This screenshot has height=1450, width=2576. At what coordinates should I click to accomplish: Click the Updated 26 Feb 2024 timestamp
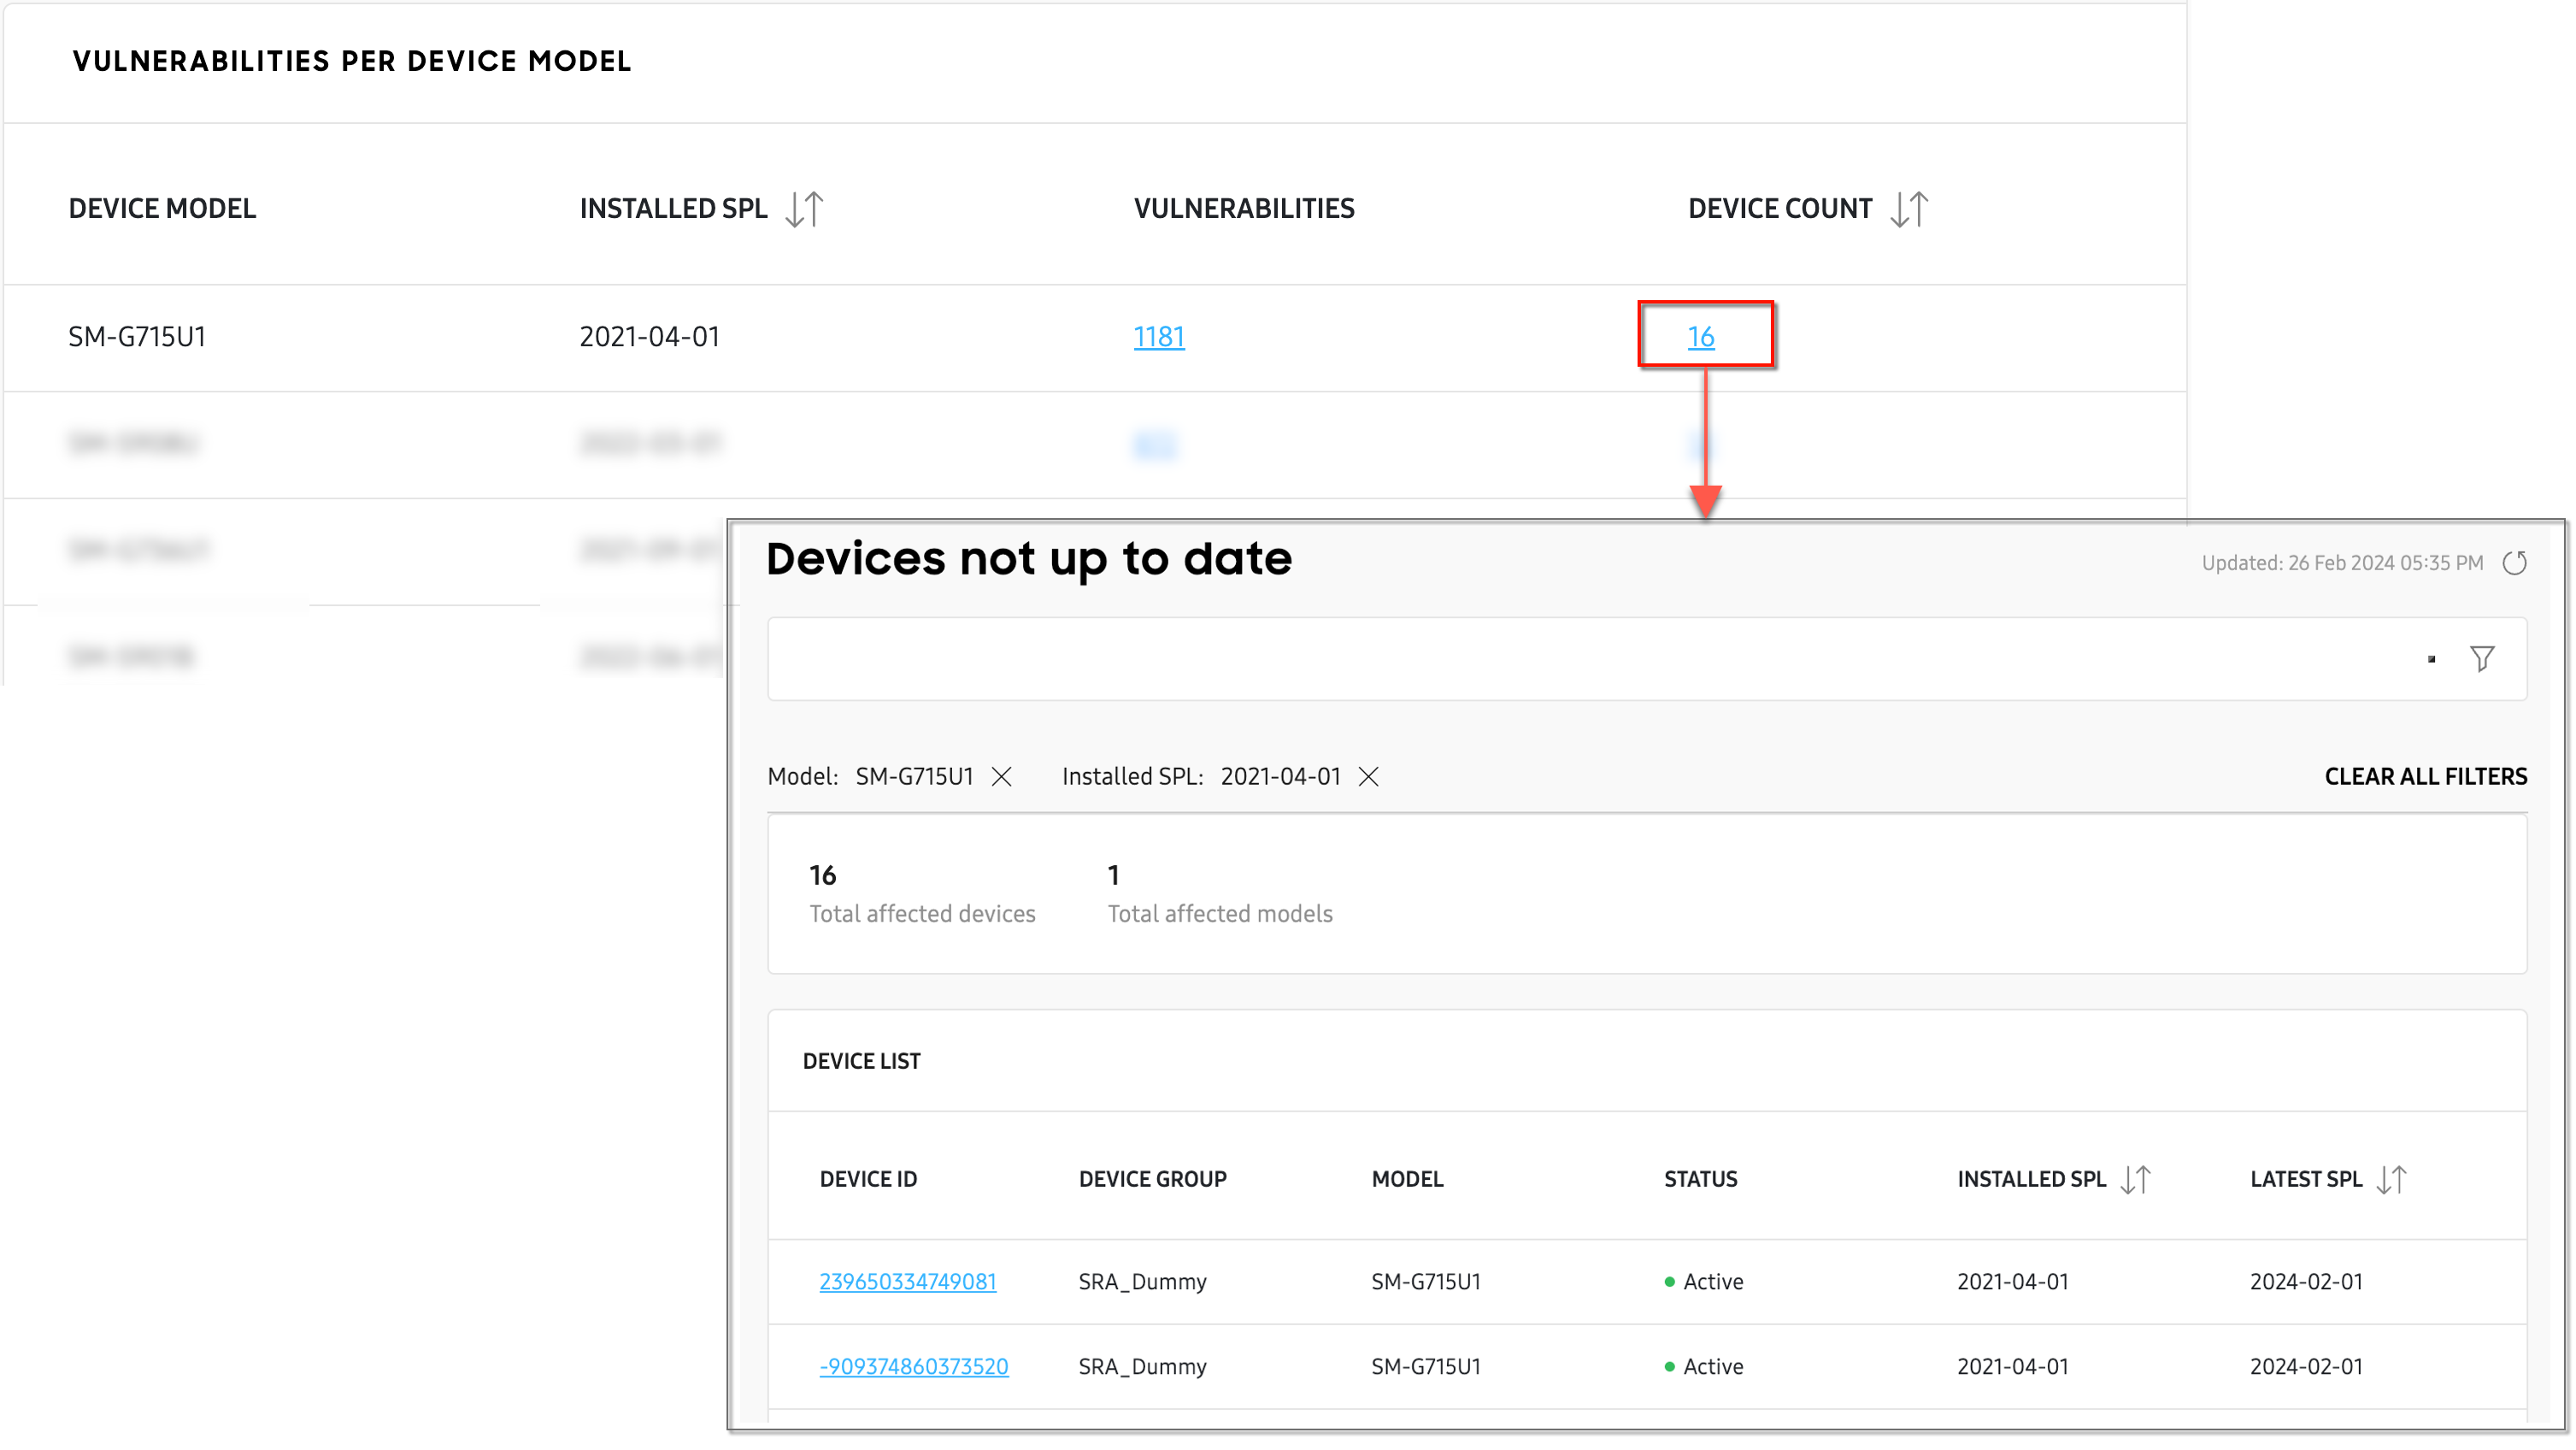pos(2342,563)
